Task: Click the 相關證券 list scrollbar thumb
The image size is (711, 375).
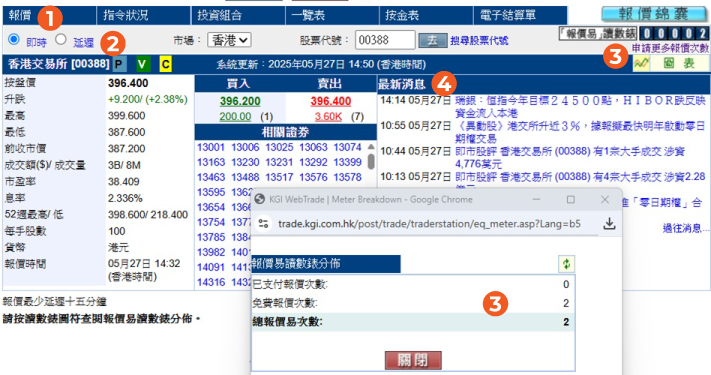Action: click(371, 161)
